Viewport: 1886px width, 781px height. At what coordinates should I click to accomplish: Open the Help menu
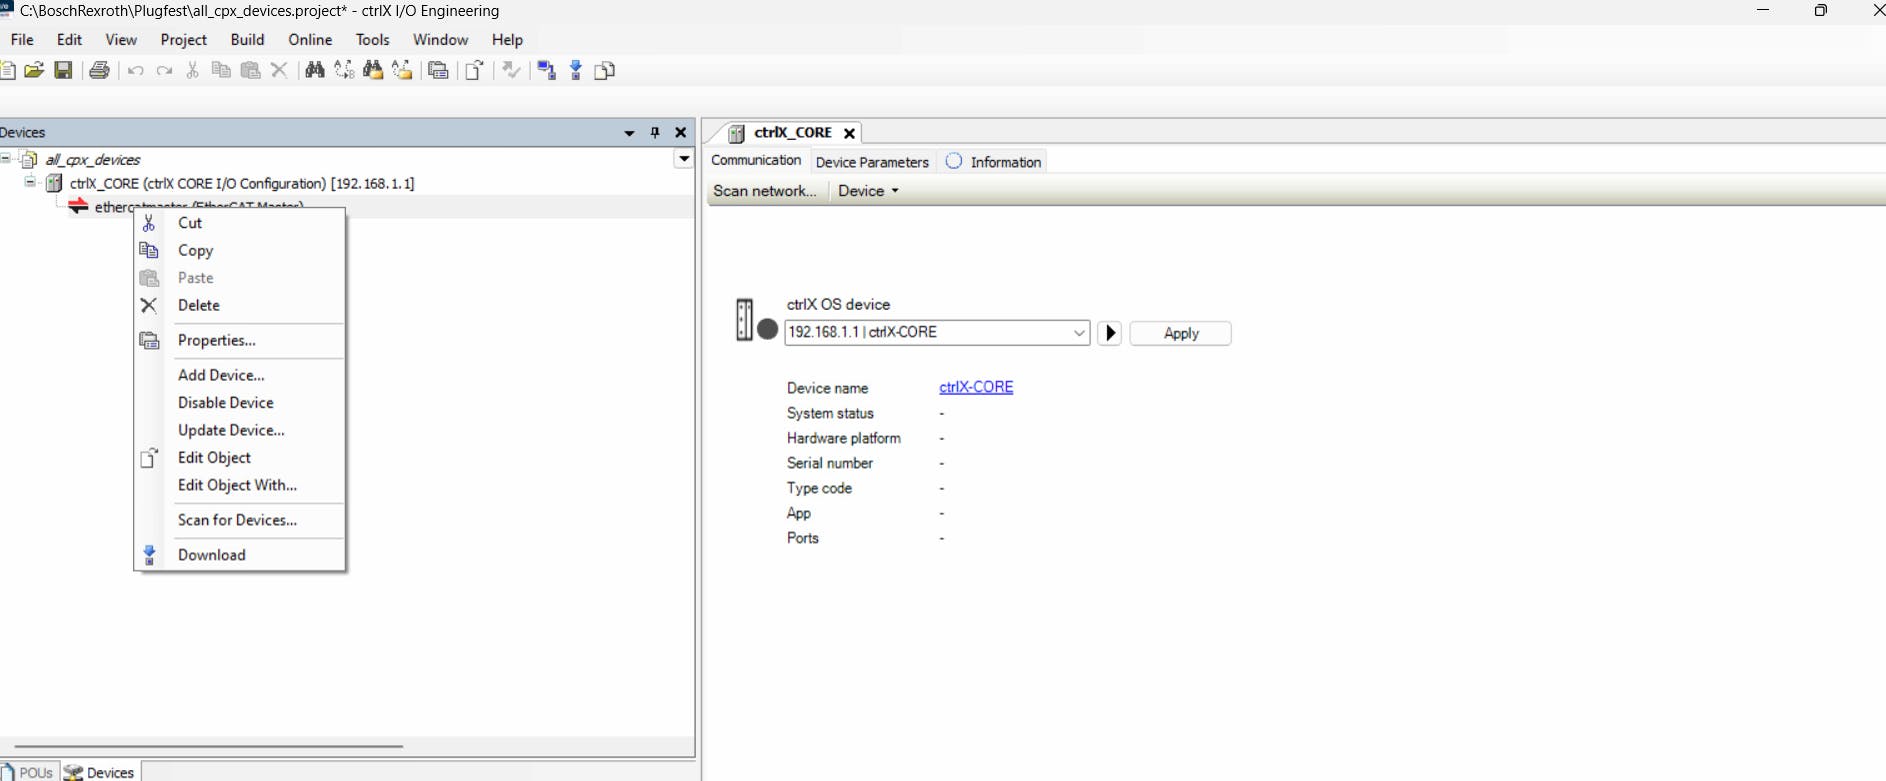click(x=507, y=39)
